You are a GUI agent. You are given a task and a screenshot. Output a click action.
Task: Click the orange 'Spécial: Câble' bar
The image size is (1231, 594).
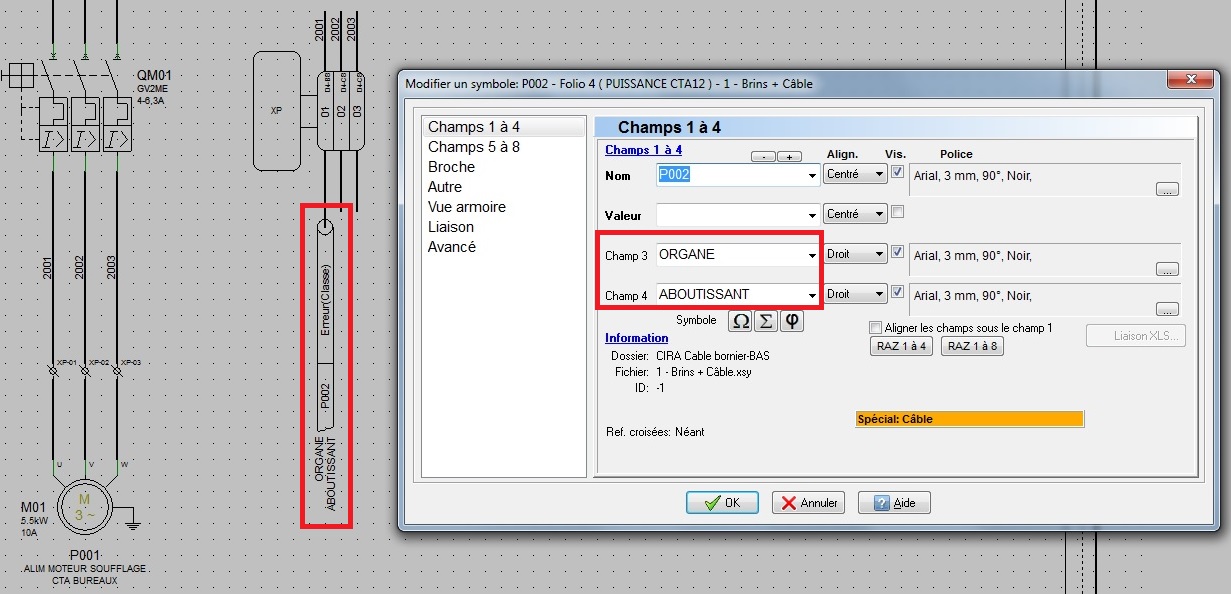[x=969, y=419]
